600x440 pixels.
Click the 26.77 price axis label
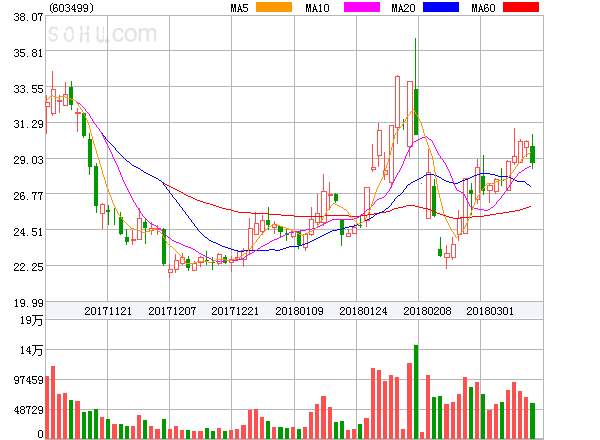(x=28, y=197)
